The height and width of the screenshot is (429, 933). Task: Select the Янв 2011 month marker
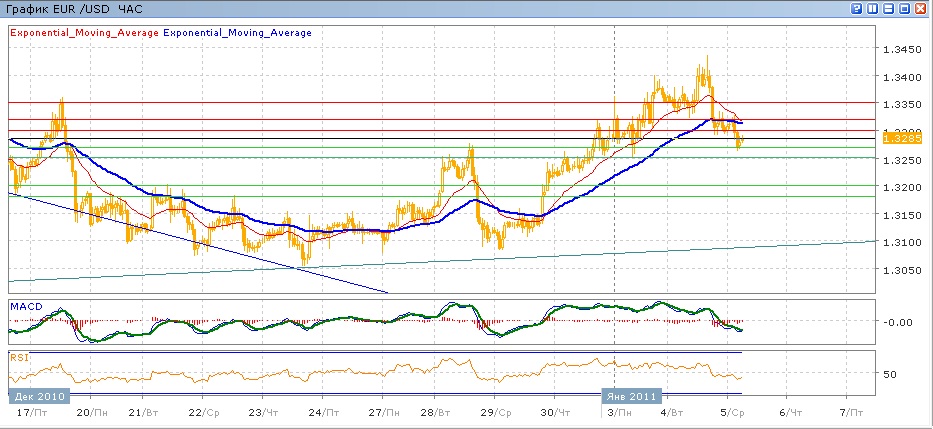click(631, 395)
